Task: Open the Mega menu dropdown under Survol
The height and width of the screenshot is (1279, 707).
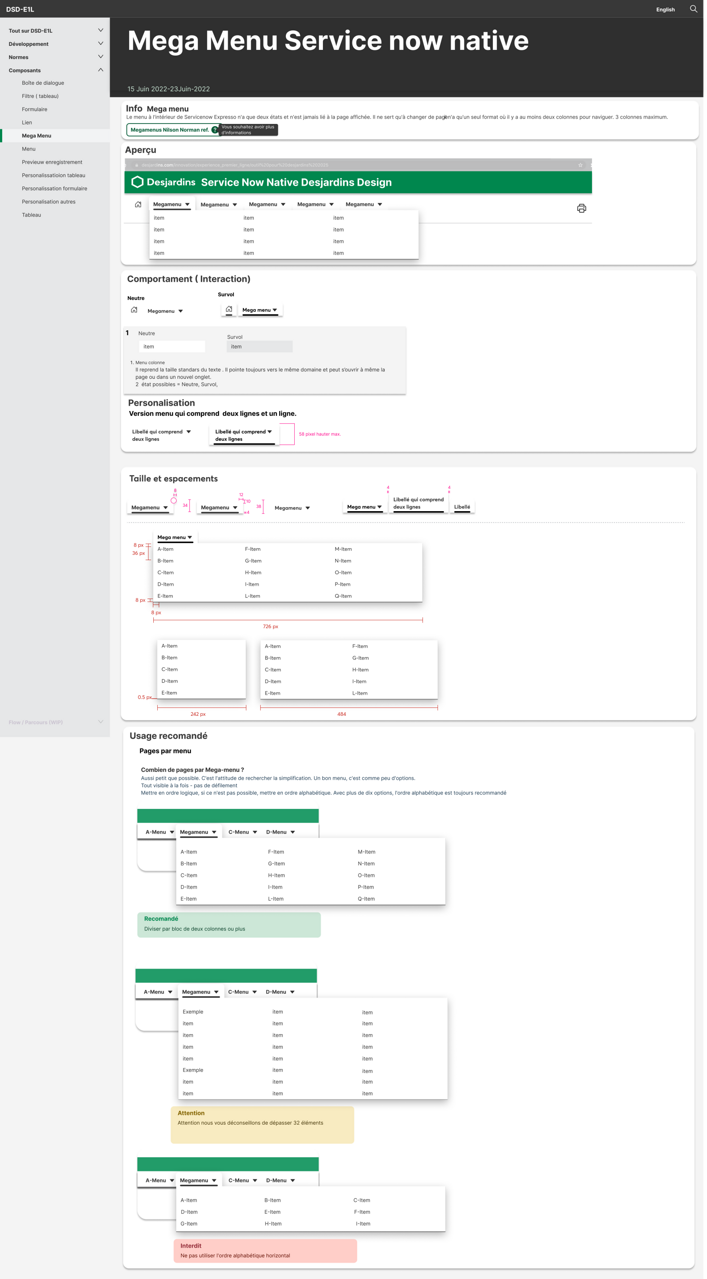Action: pyautogui.click(x=260, y=310)
